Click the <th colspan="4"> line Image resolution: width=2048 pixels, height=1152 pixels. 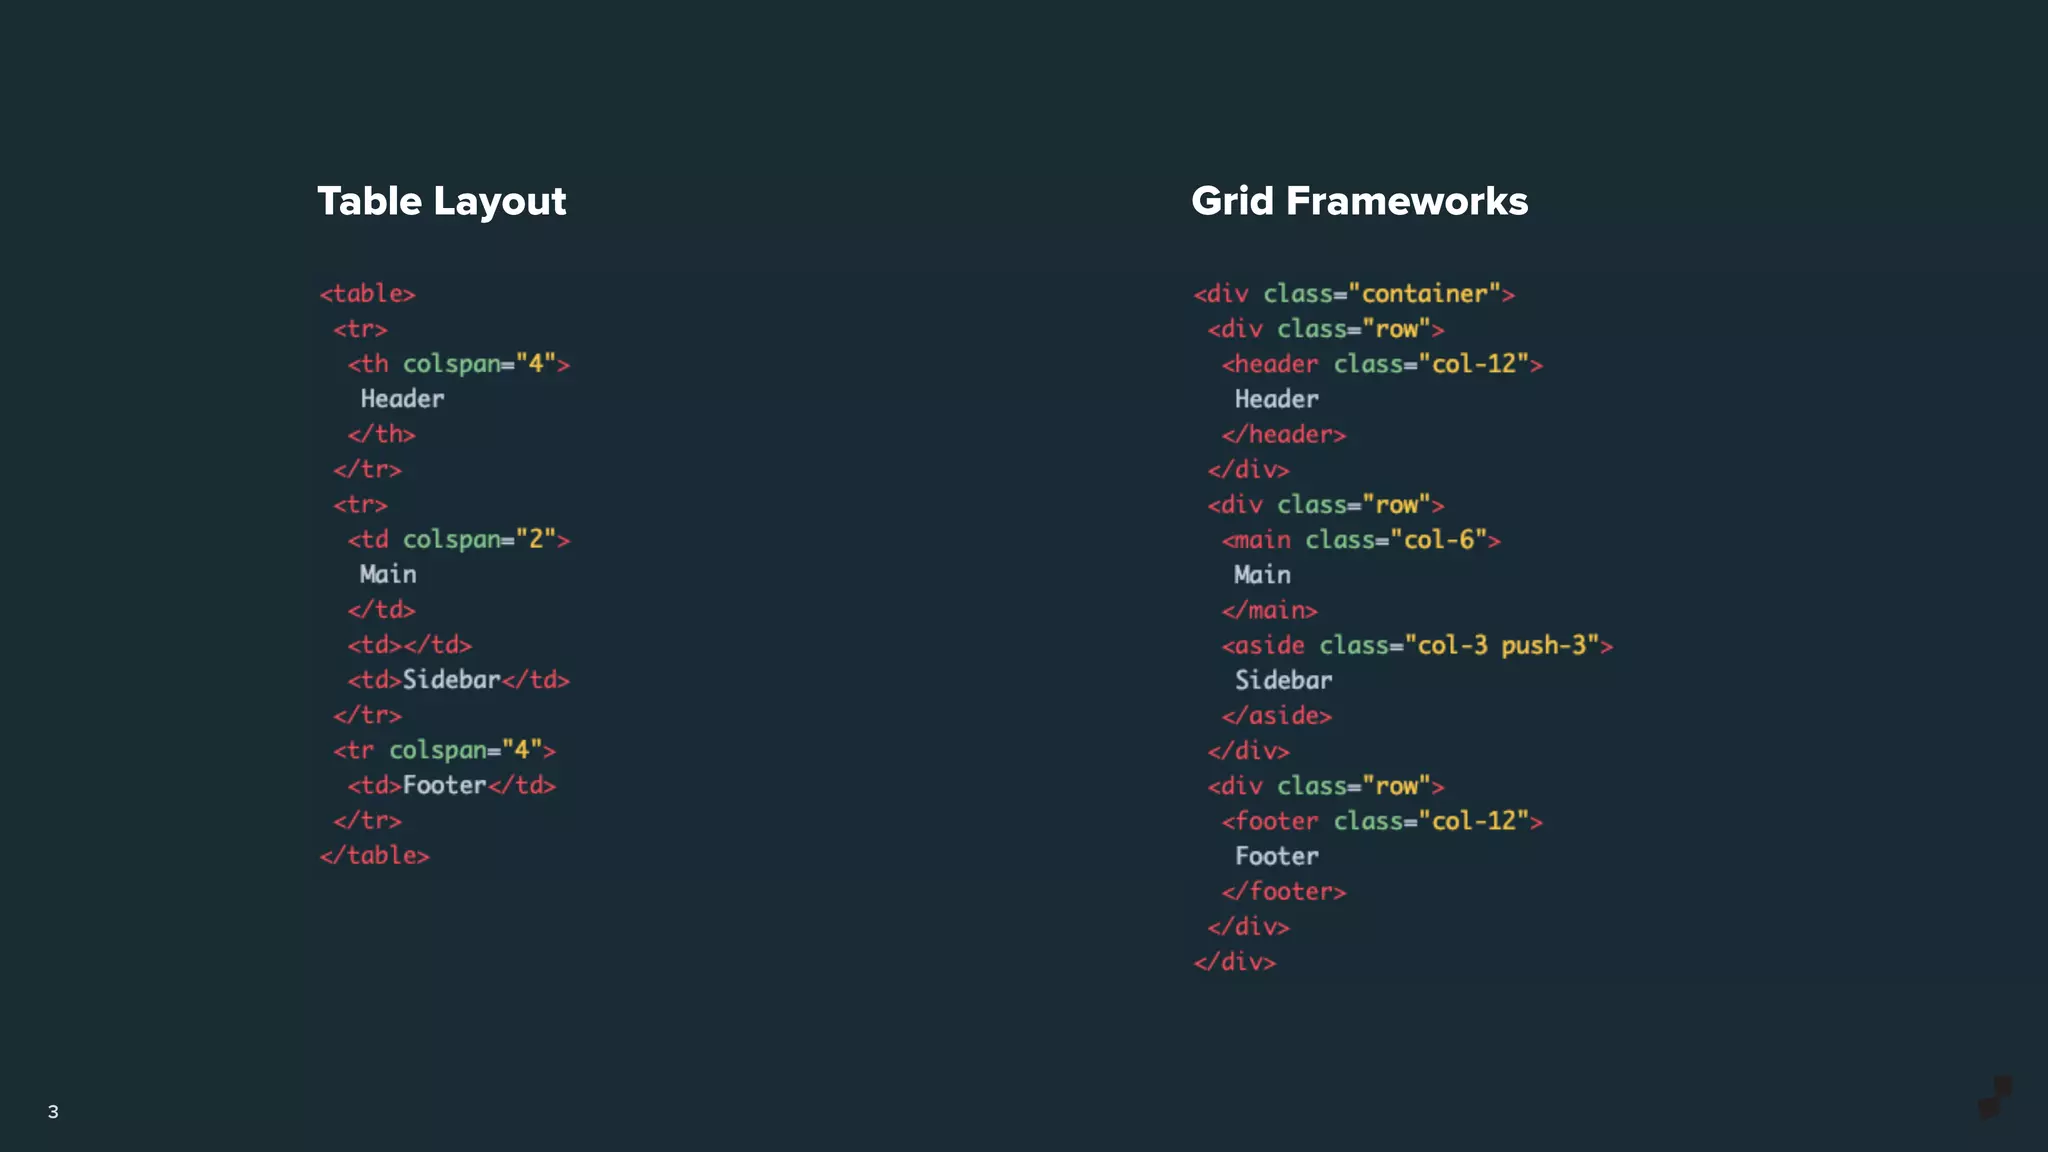click(x=459, y=364)
